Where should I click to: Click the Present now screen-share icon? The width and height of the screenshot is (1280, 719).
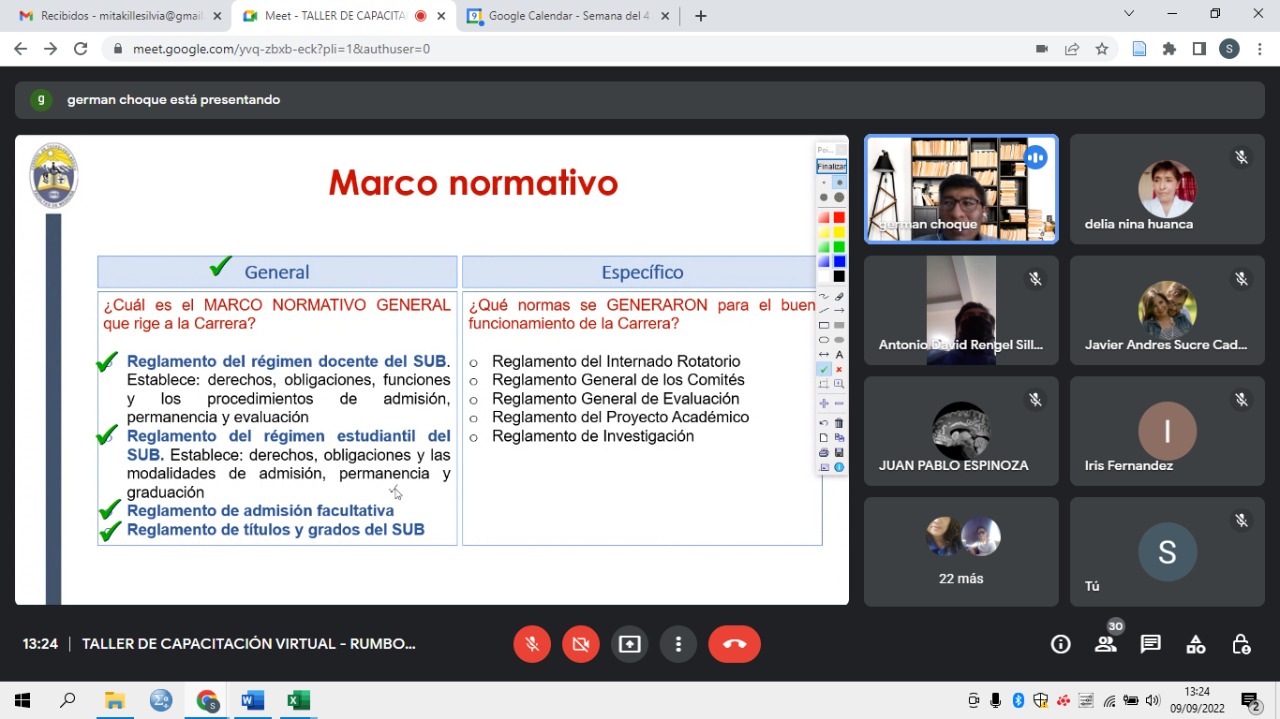(630, 644)
